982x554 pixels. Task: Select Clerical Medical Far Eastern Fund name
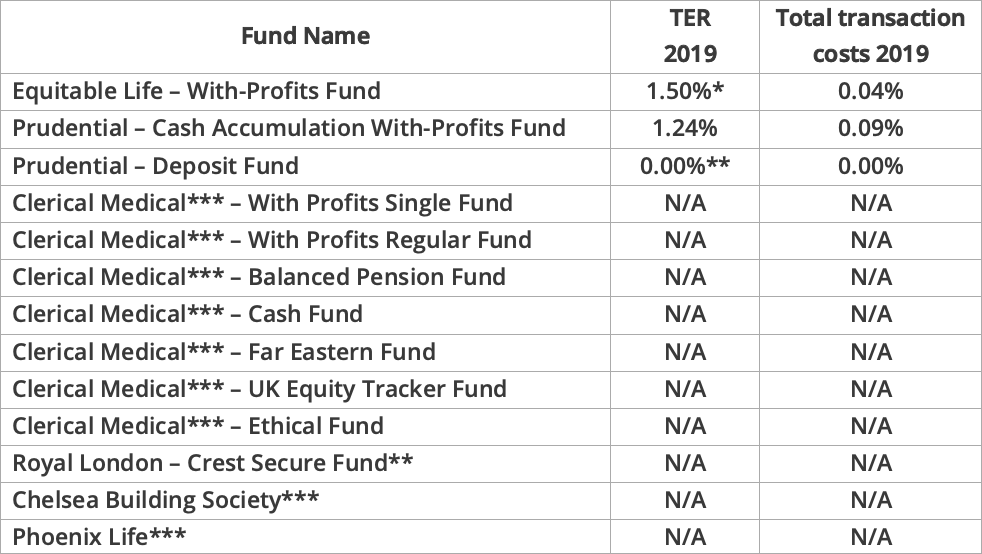tap(224, 352)
